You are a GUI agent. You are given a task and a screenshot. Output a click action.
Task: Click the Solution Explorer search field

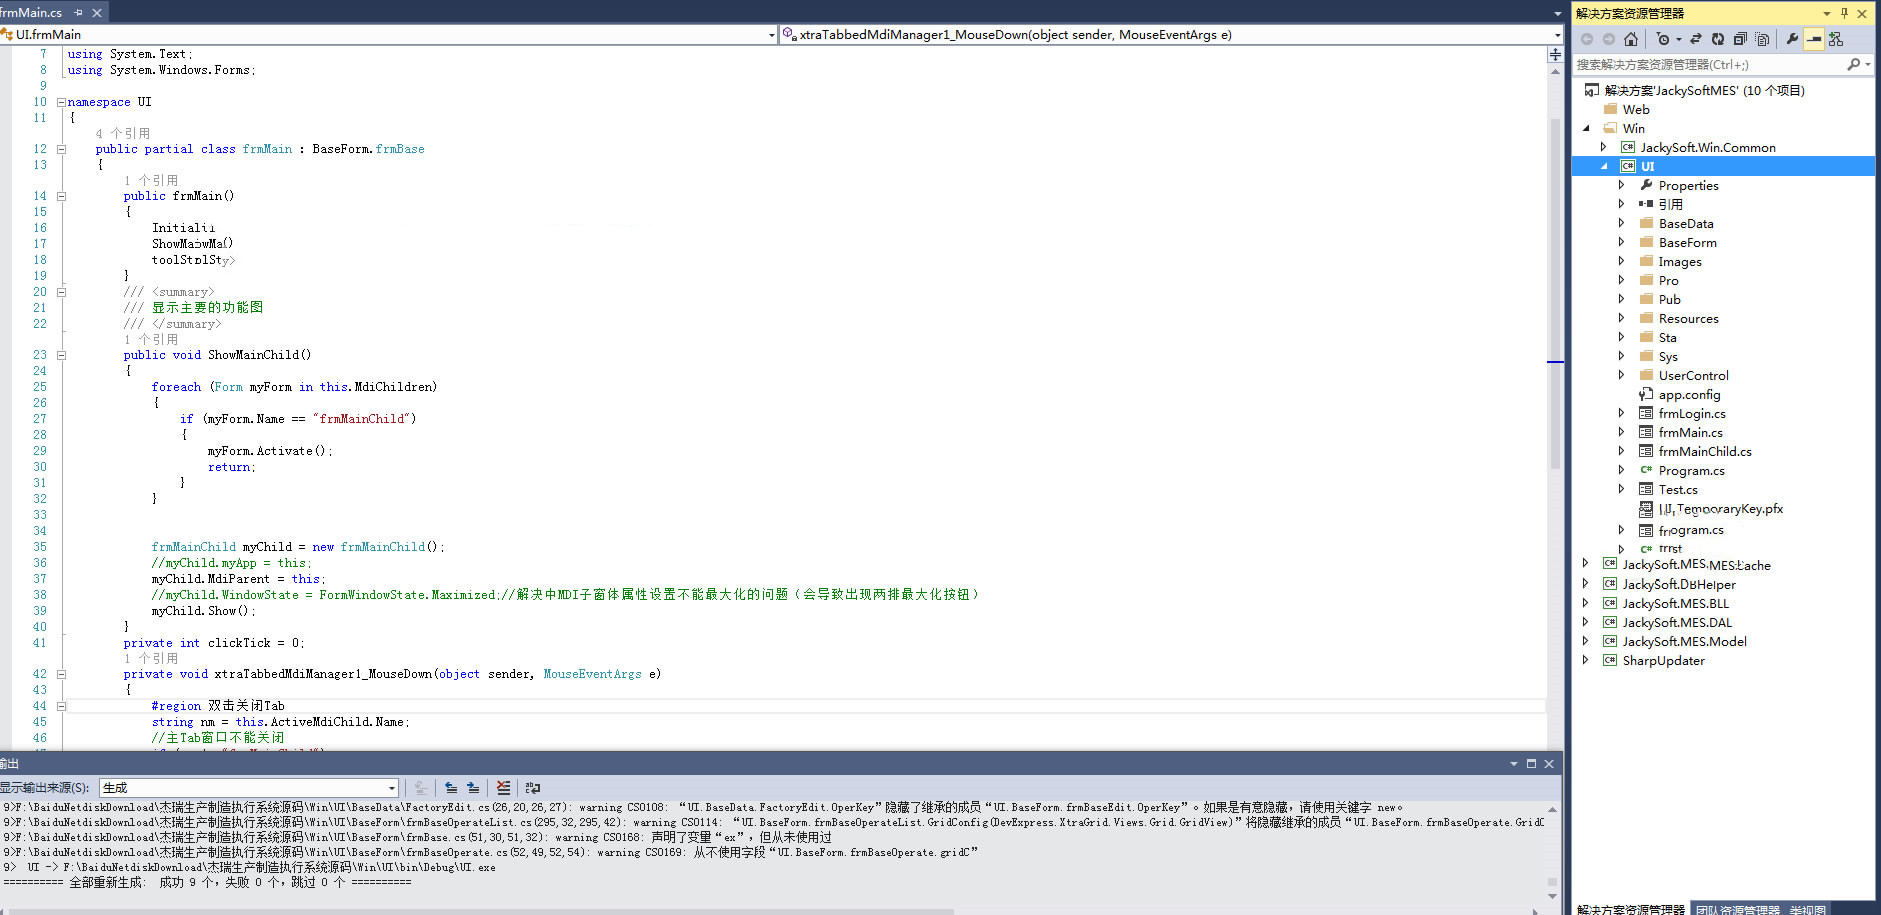(1709, 64)
